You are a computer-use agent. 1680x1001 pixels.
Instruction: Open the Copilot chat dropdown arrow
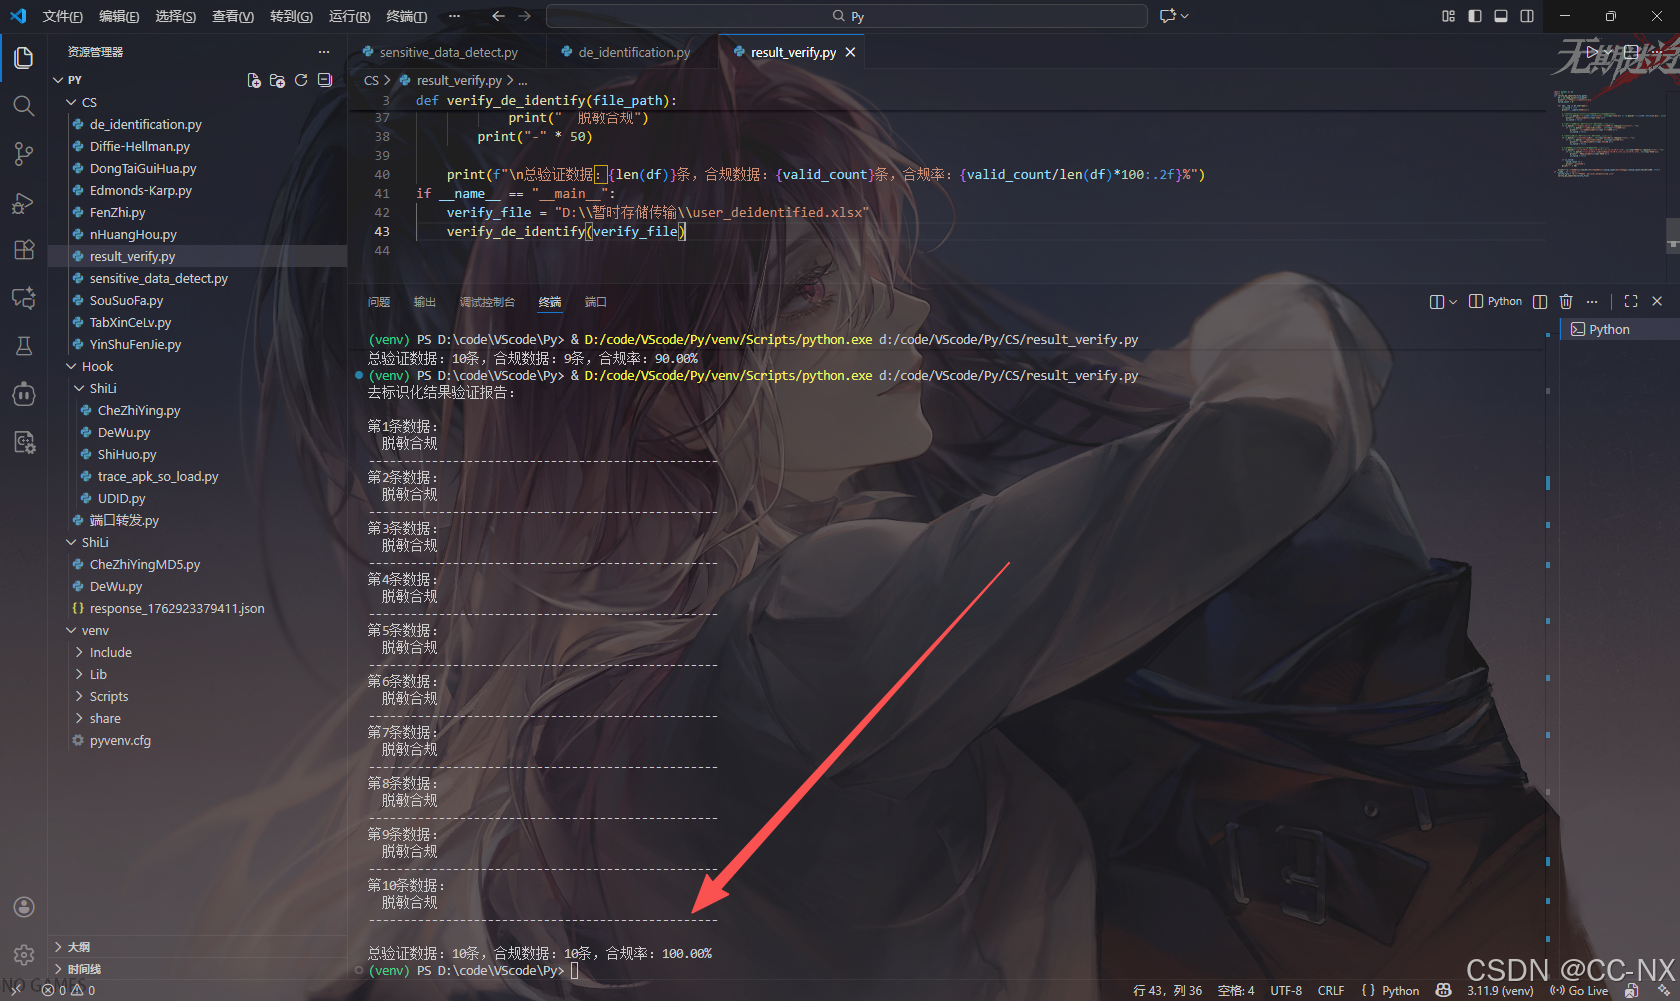pos(1185,16)
